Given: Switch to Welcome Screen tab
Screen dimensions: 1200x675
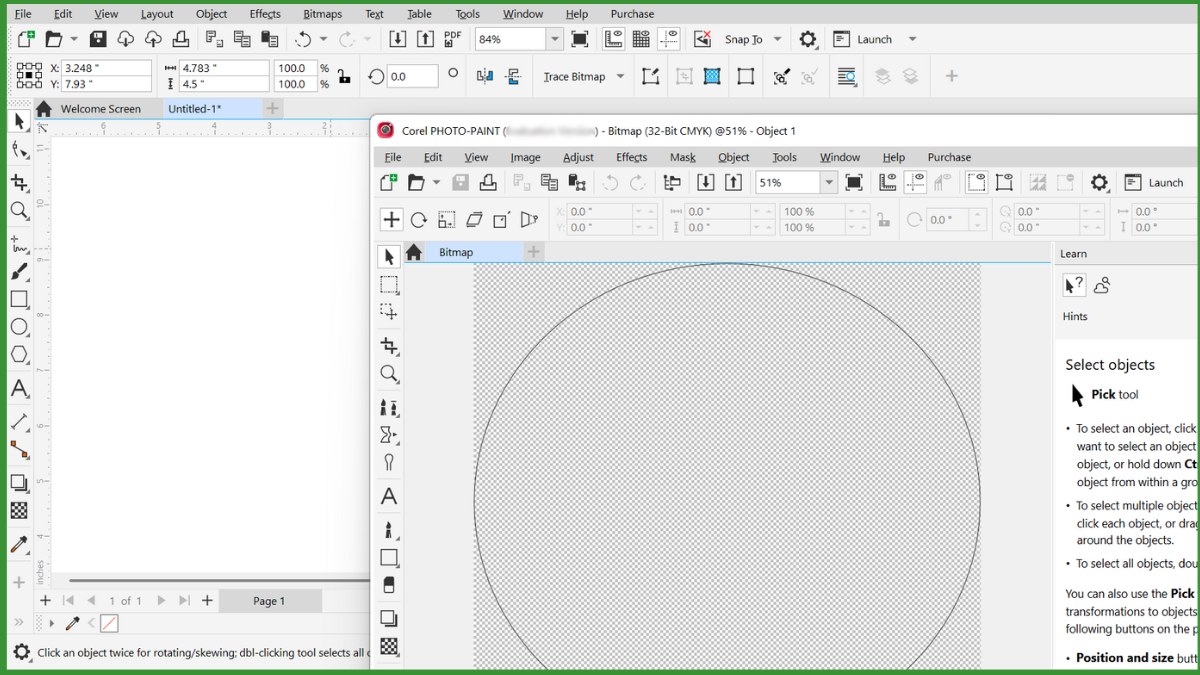Looking at the screenshot, I should pyautogui.click(x=100, y=108).
